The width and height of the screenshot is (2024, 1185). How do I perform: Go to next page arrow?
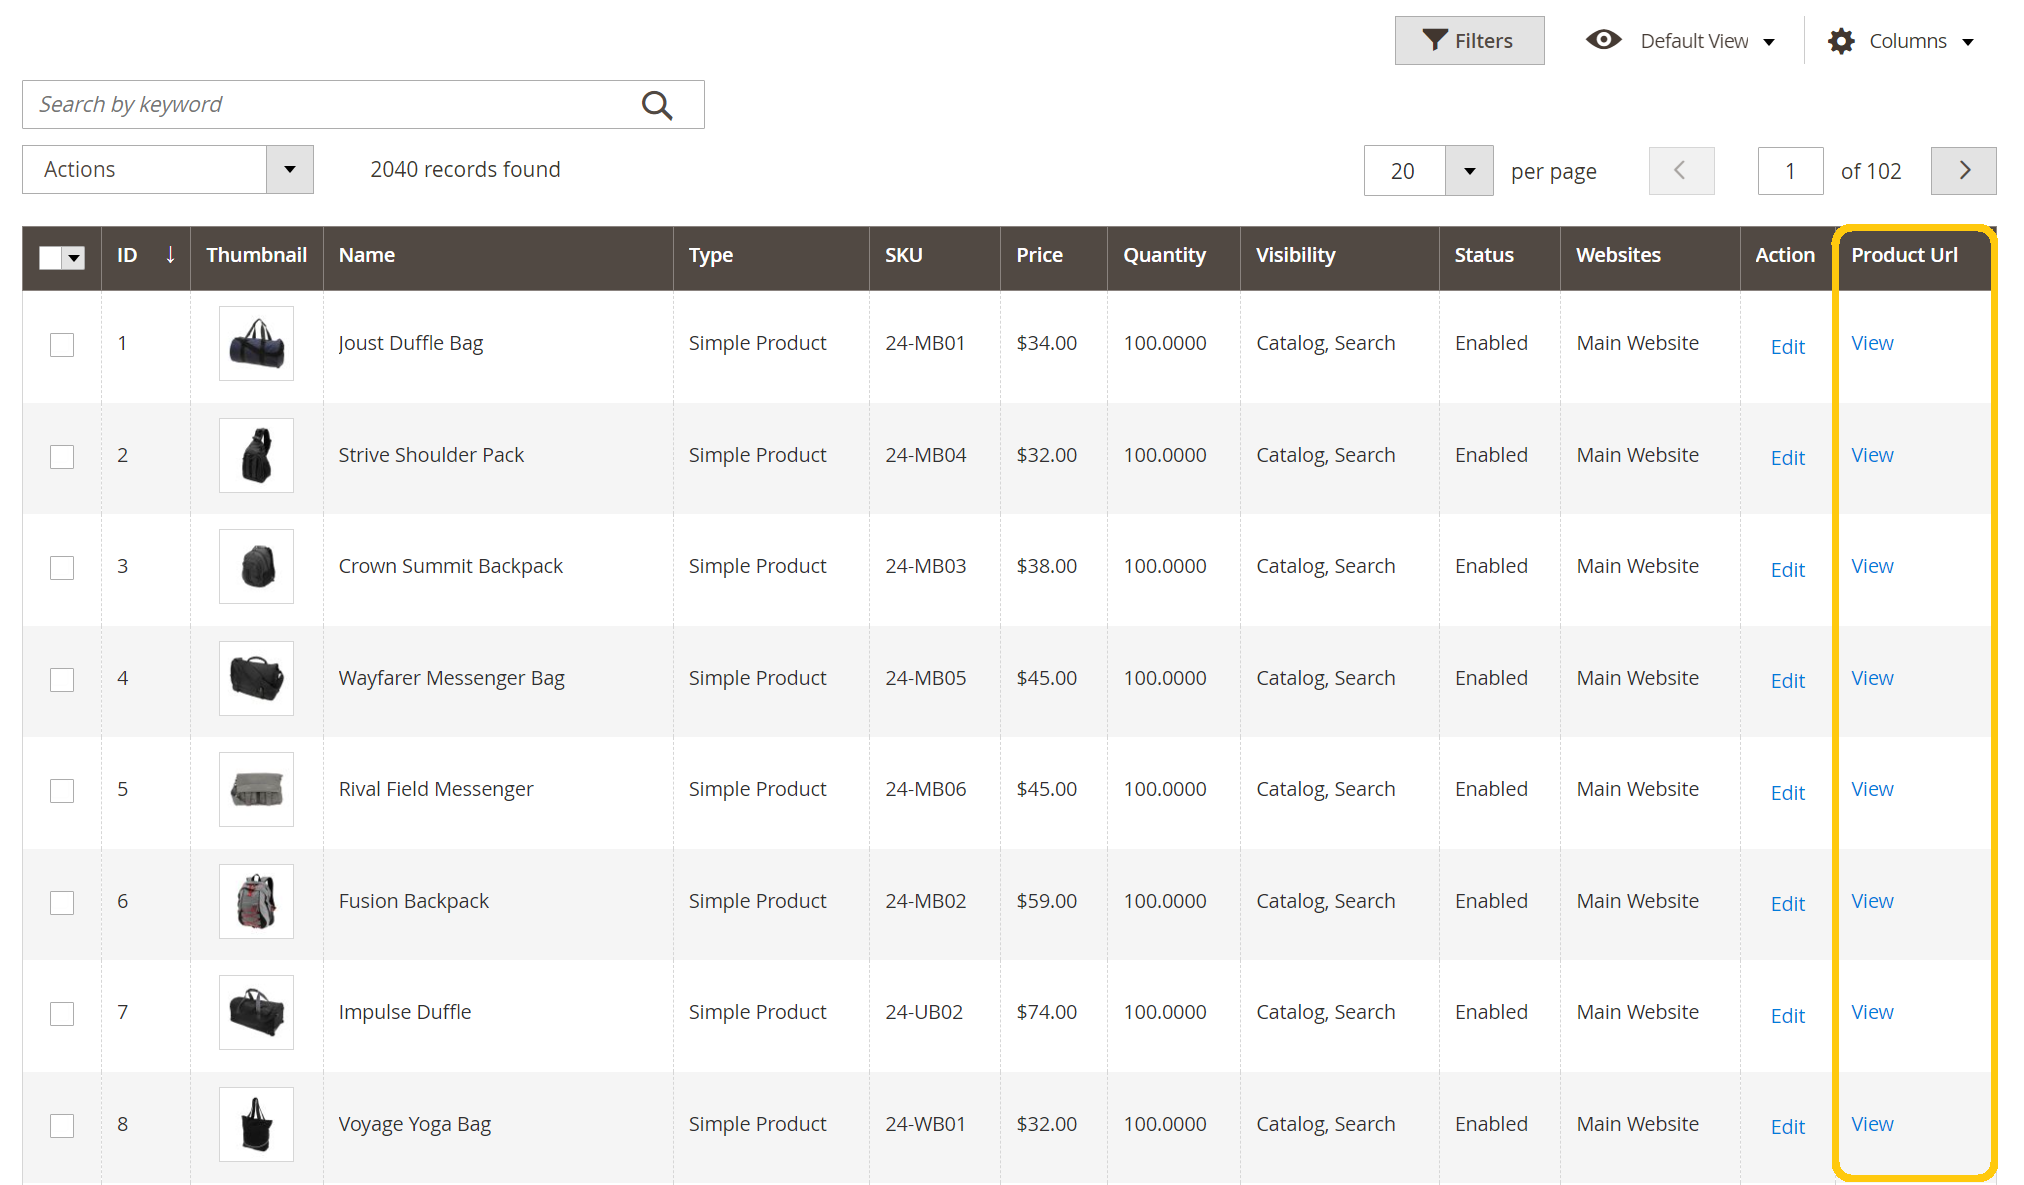1963,171
